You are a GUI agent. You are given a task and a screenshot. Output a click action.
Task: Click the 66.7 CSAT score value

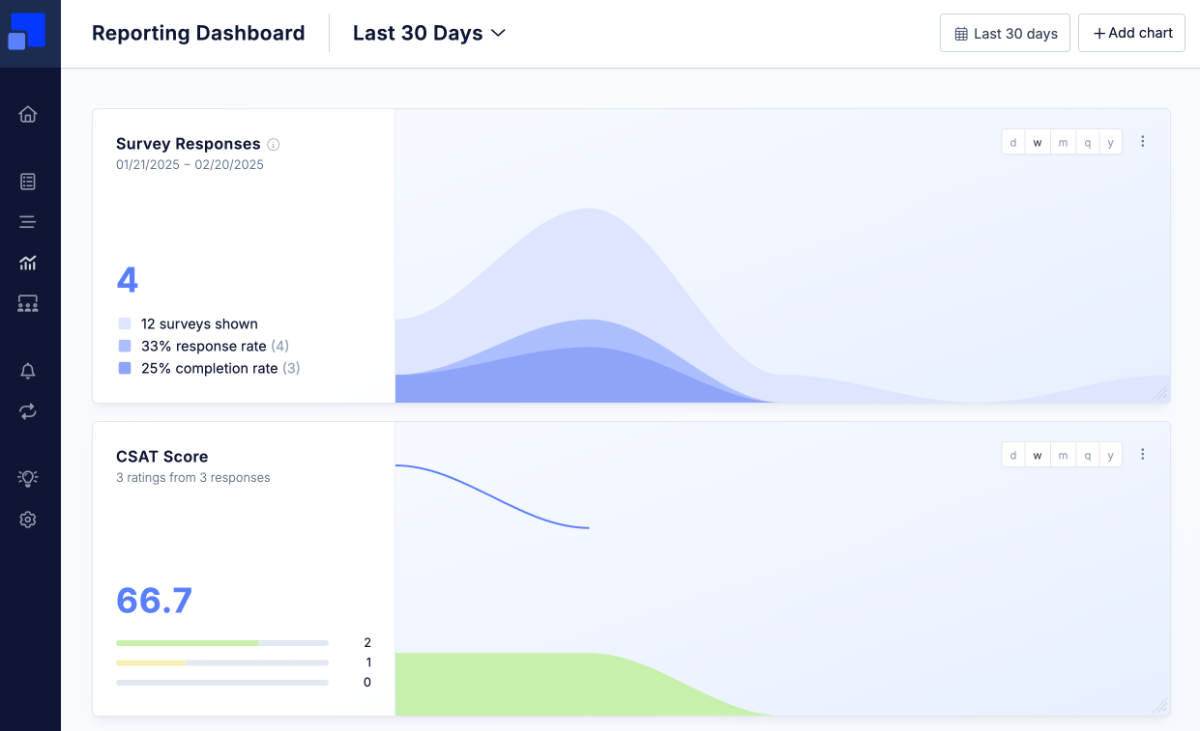(x=154, y=601)
